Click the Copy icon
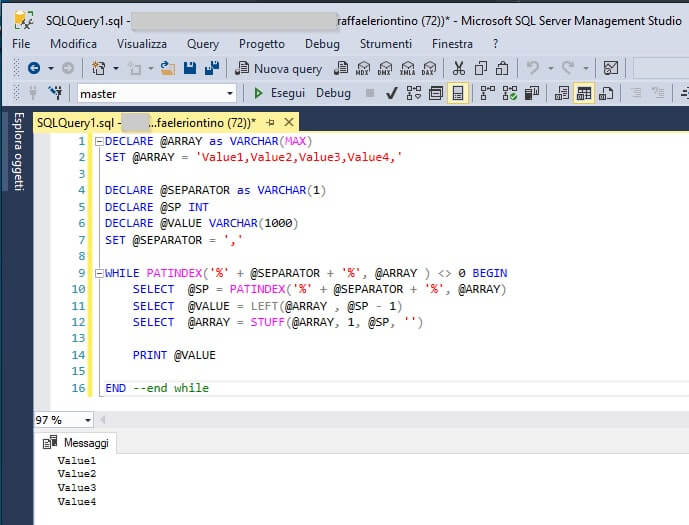Viewport: 689px width, 525px height. pos(481,68)
